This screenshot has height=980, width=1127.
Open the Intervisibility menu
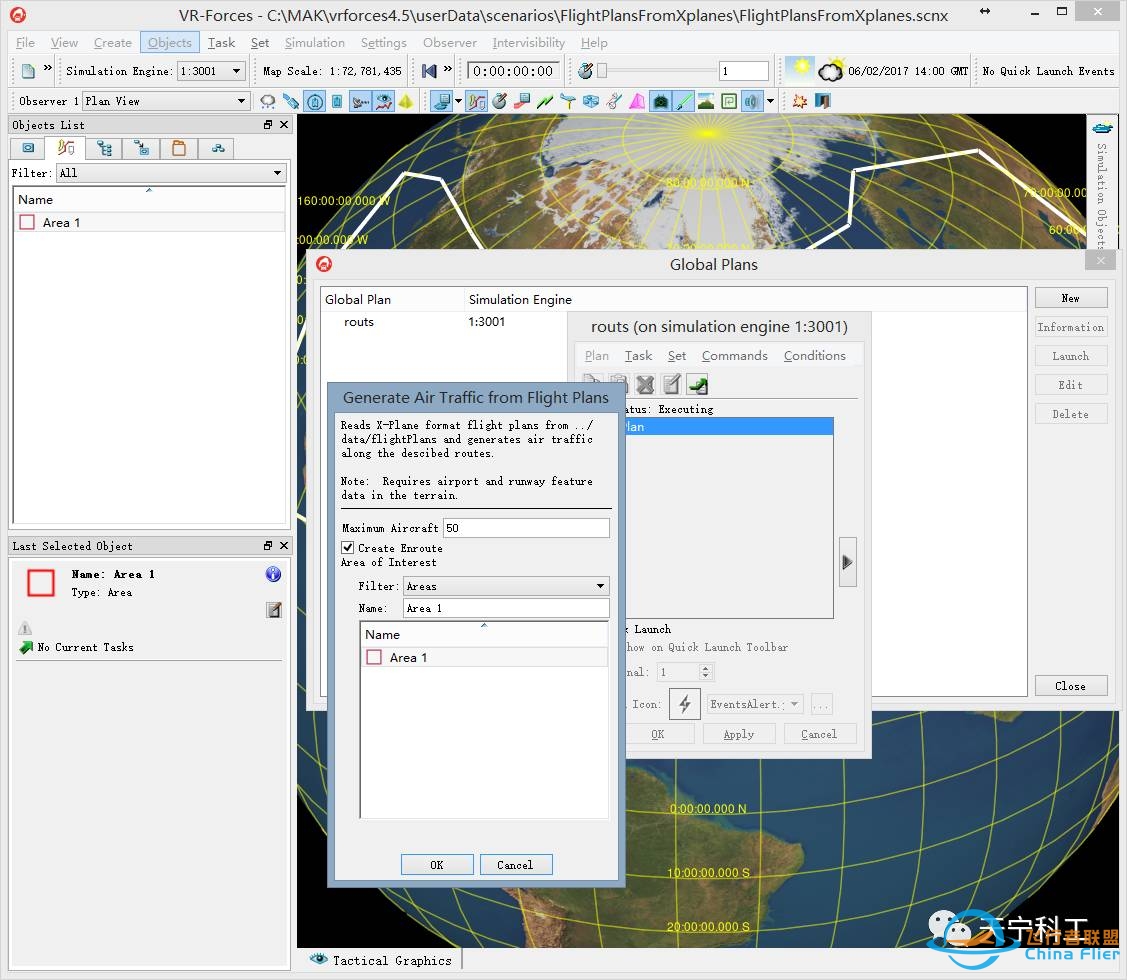click(528, 43)
